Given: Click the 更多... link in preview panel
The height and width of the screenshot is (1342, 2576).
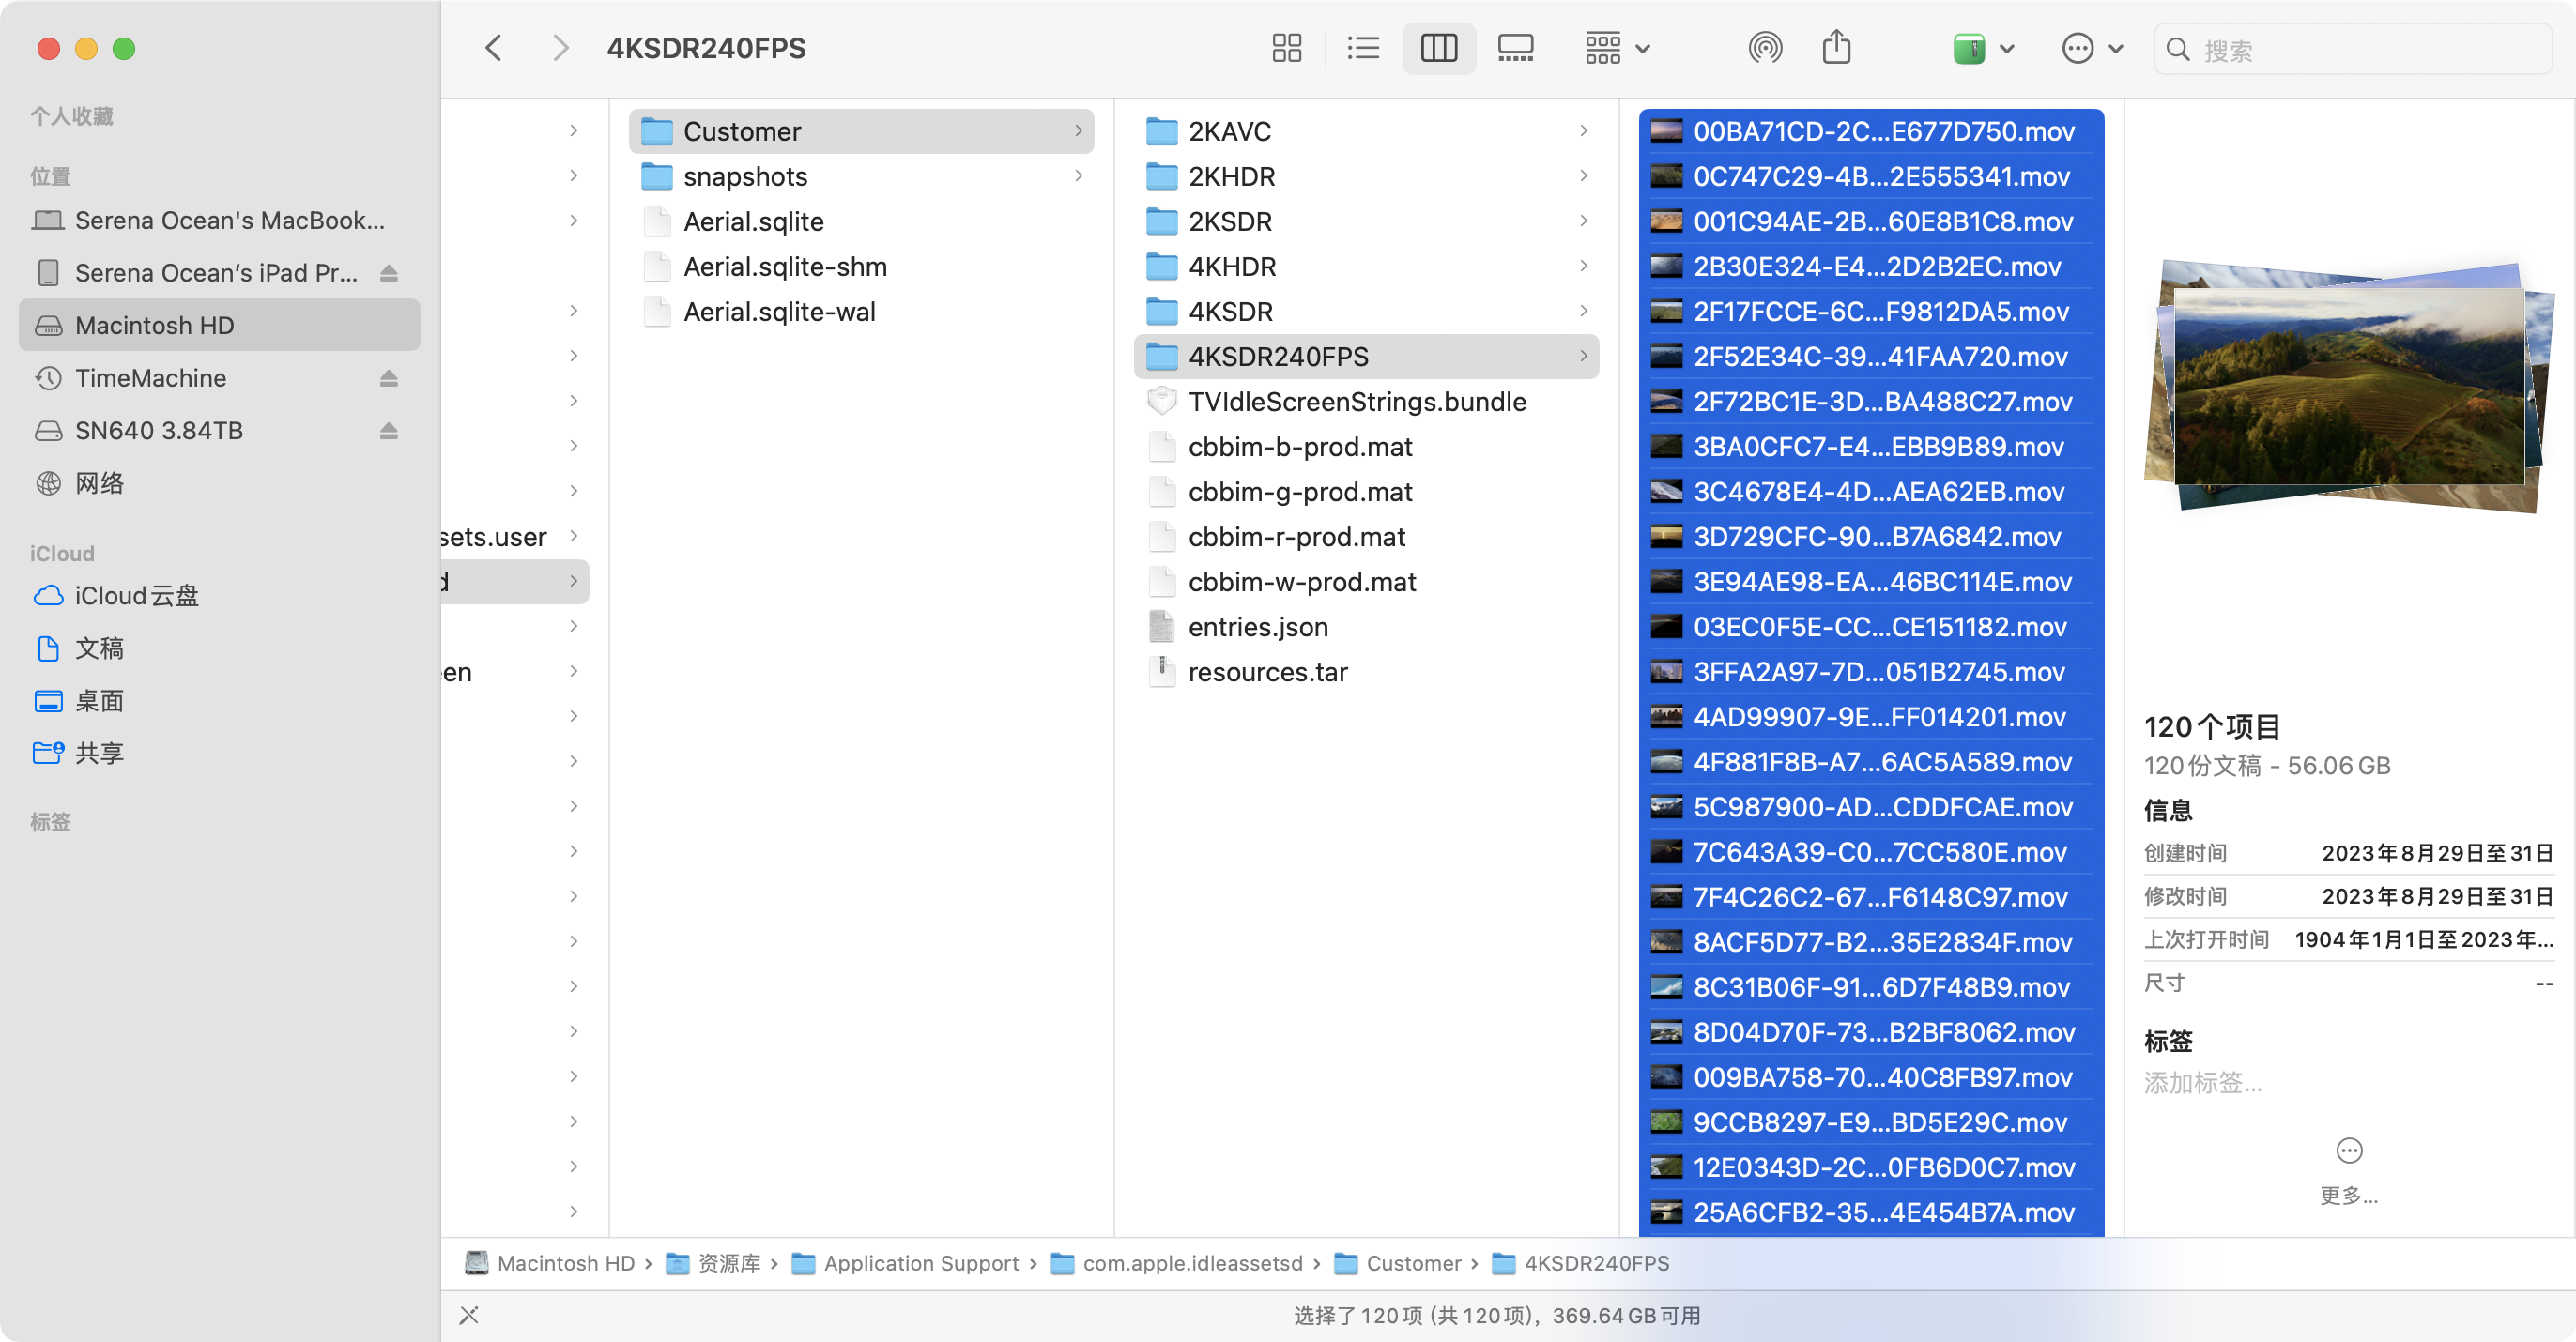Looking at the screenshot, I should (x=2348, y=1195).
